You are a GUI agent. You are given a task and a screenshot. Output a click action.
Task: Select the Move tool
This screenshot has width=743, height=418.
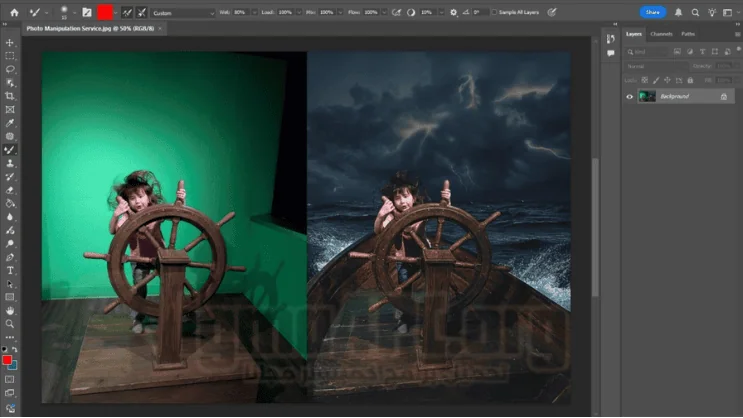(10, 43)
